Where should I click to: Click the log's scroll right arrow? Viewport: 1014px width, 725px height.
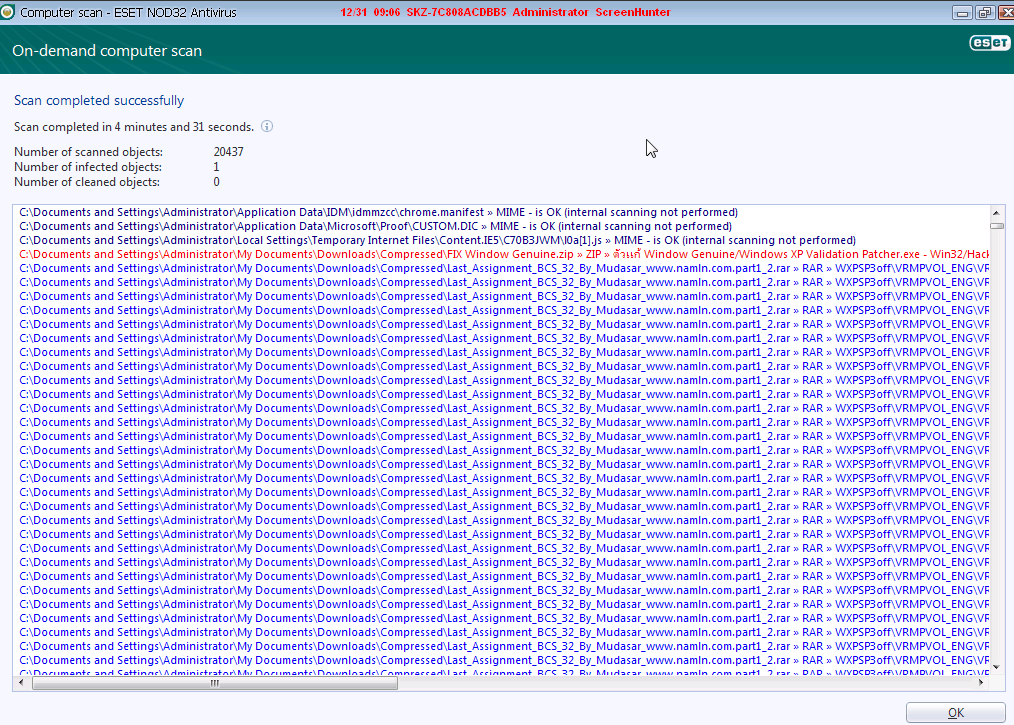tap(981, 682)
